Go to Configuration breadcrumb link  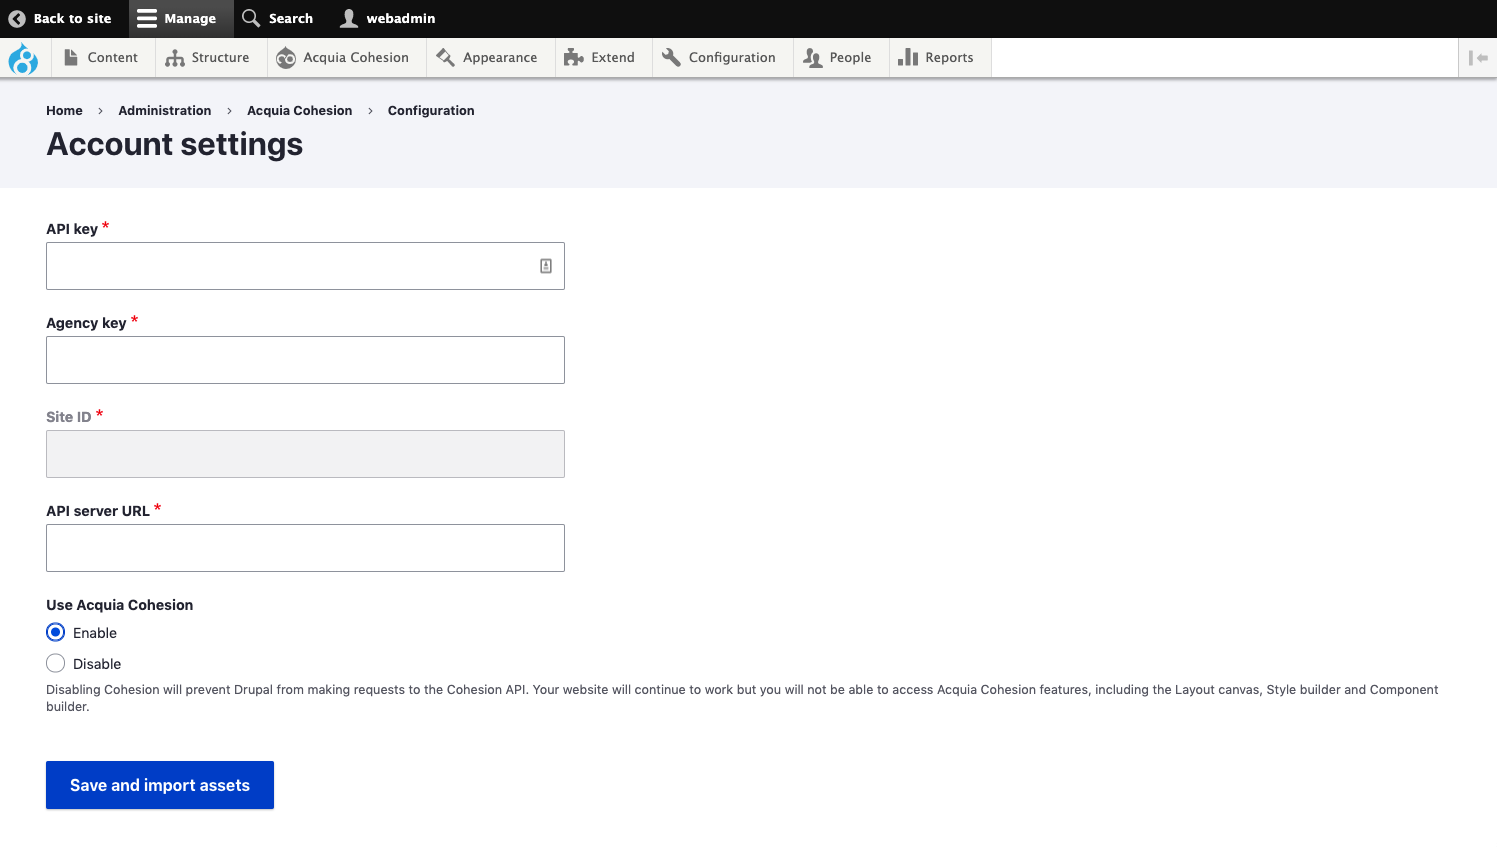(431, 110)
